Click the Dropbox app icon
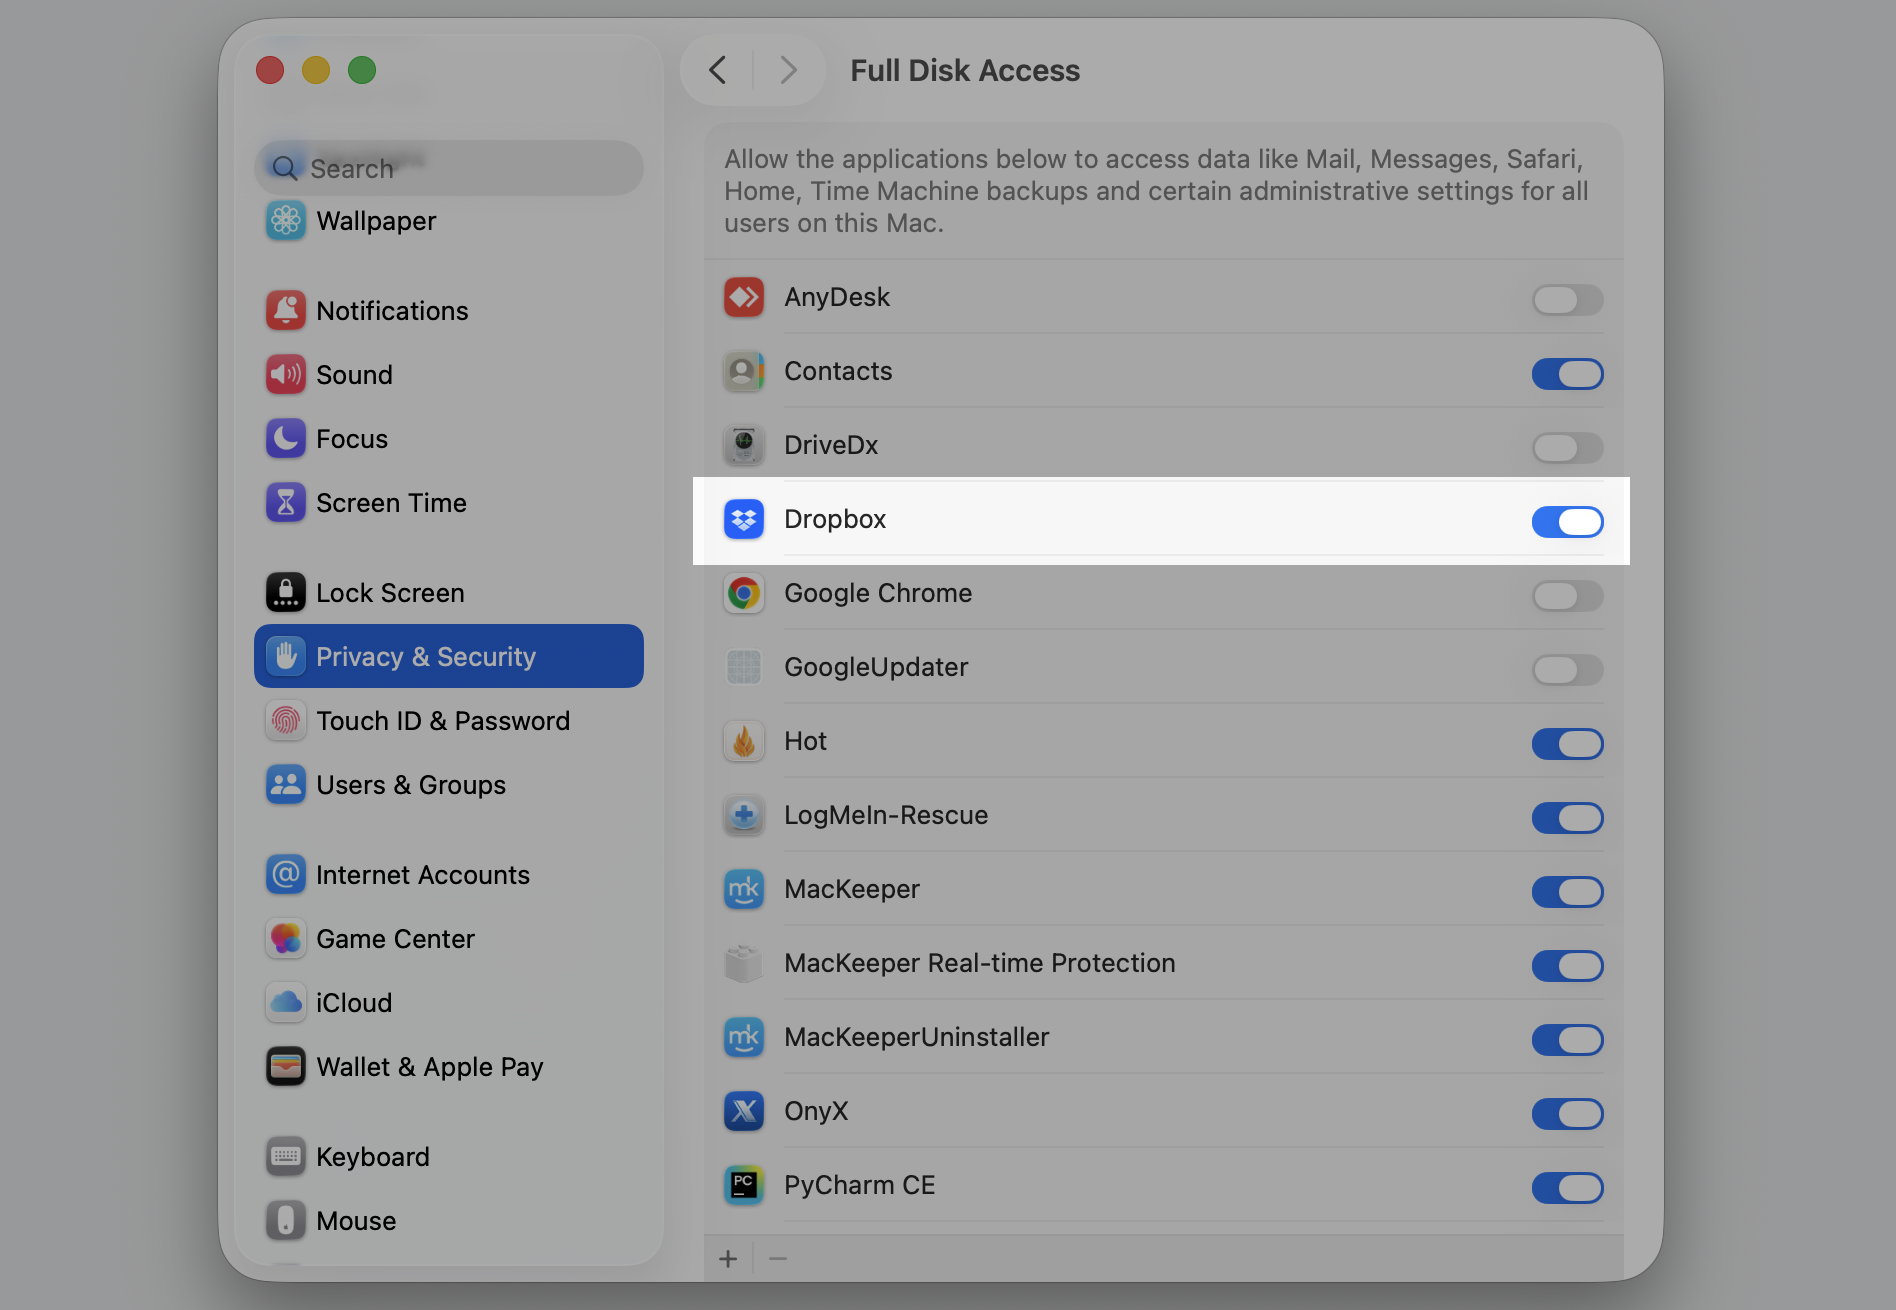 tap(744, 519)
